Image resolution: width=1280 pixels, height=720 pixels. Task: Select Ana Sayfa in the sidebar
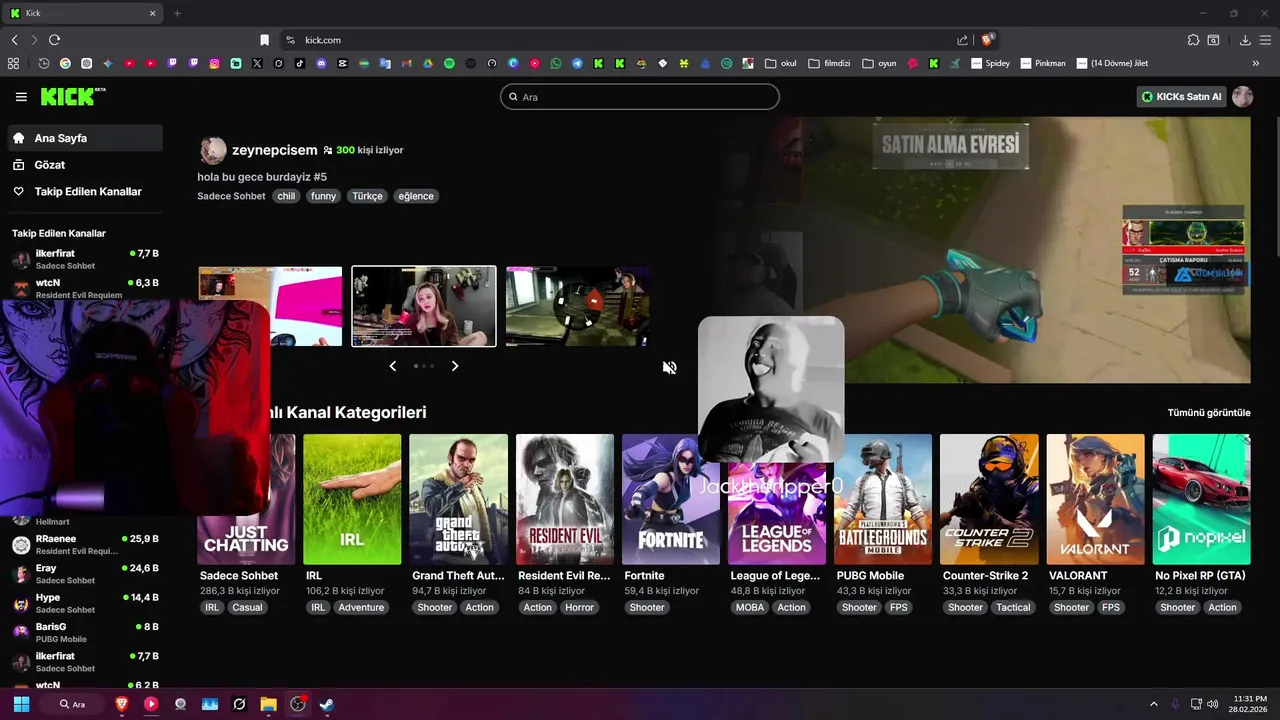point(85,138)
